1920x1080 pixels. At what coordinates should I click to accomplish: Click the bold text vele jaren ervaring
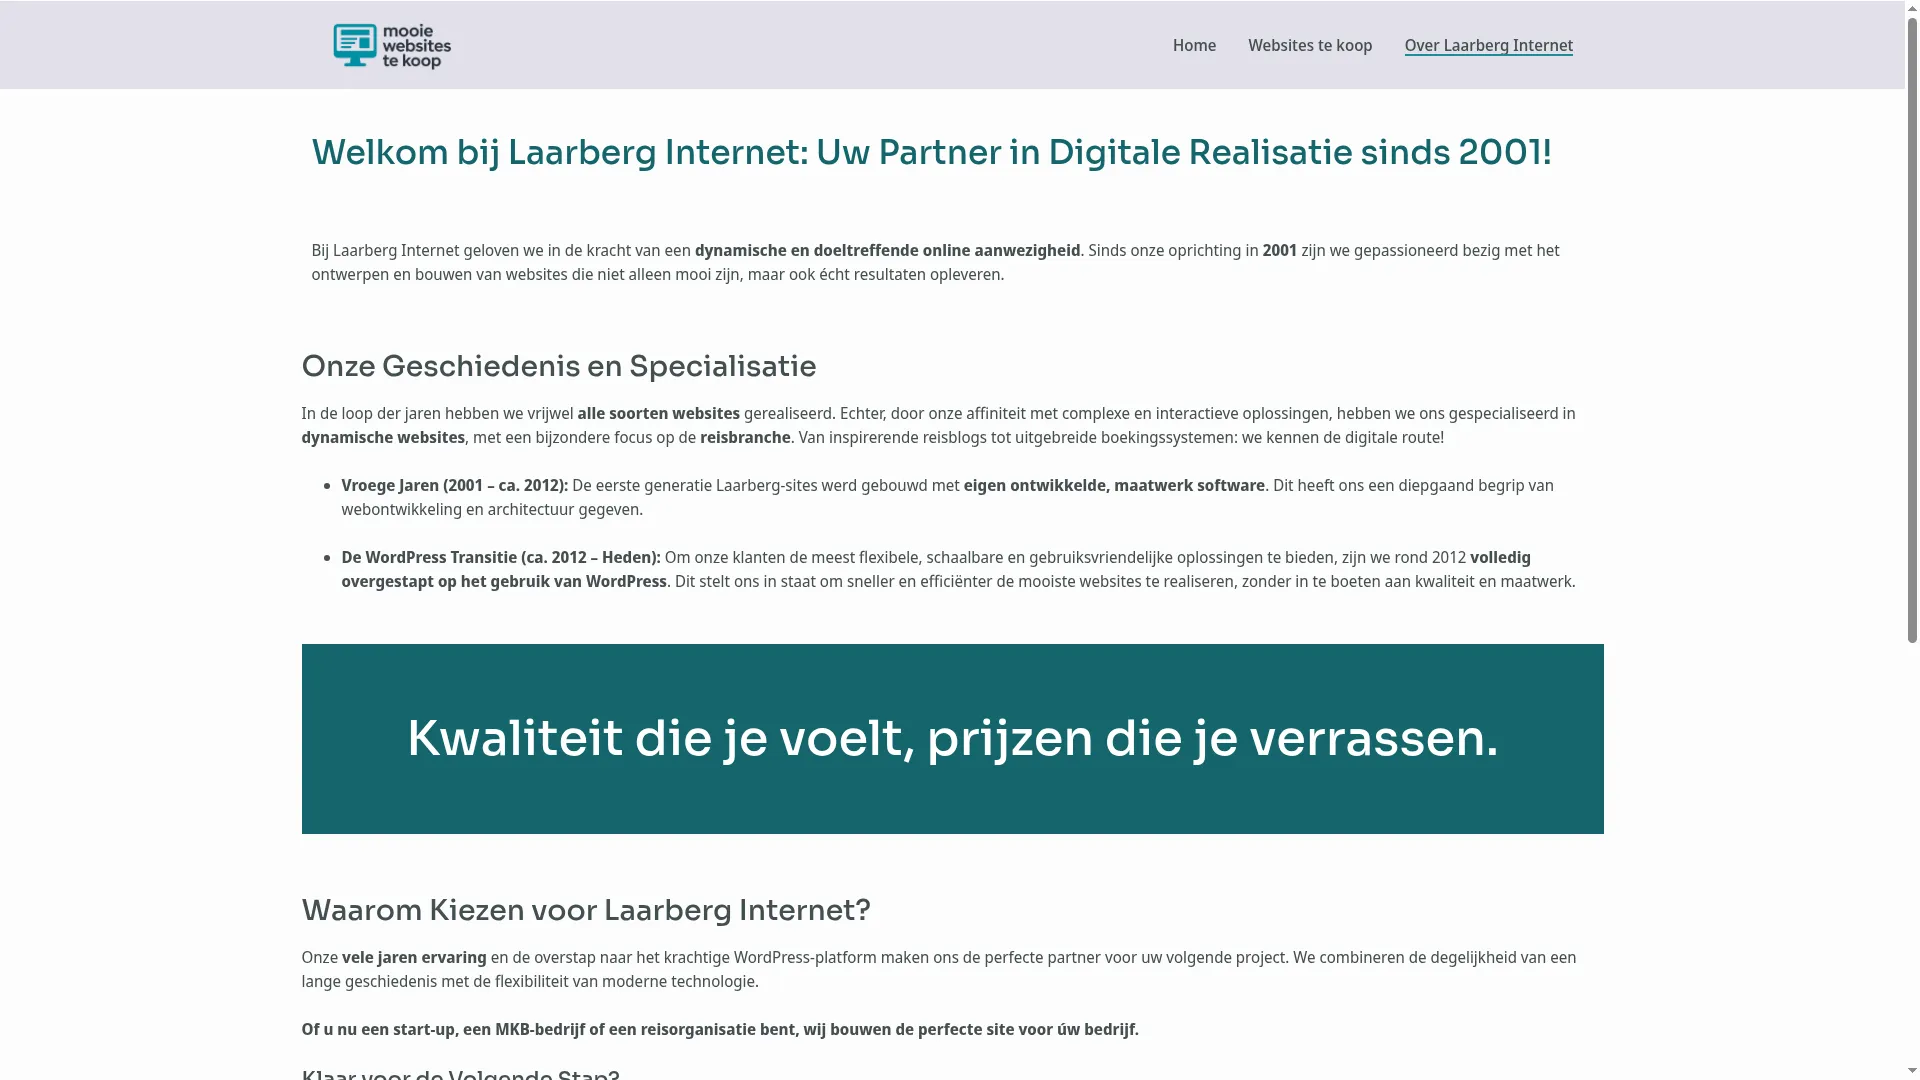coord(414,957)
